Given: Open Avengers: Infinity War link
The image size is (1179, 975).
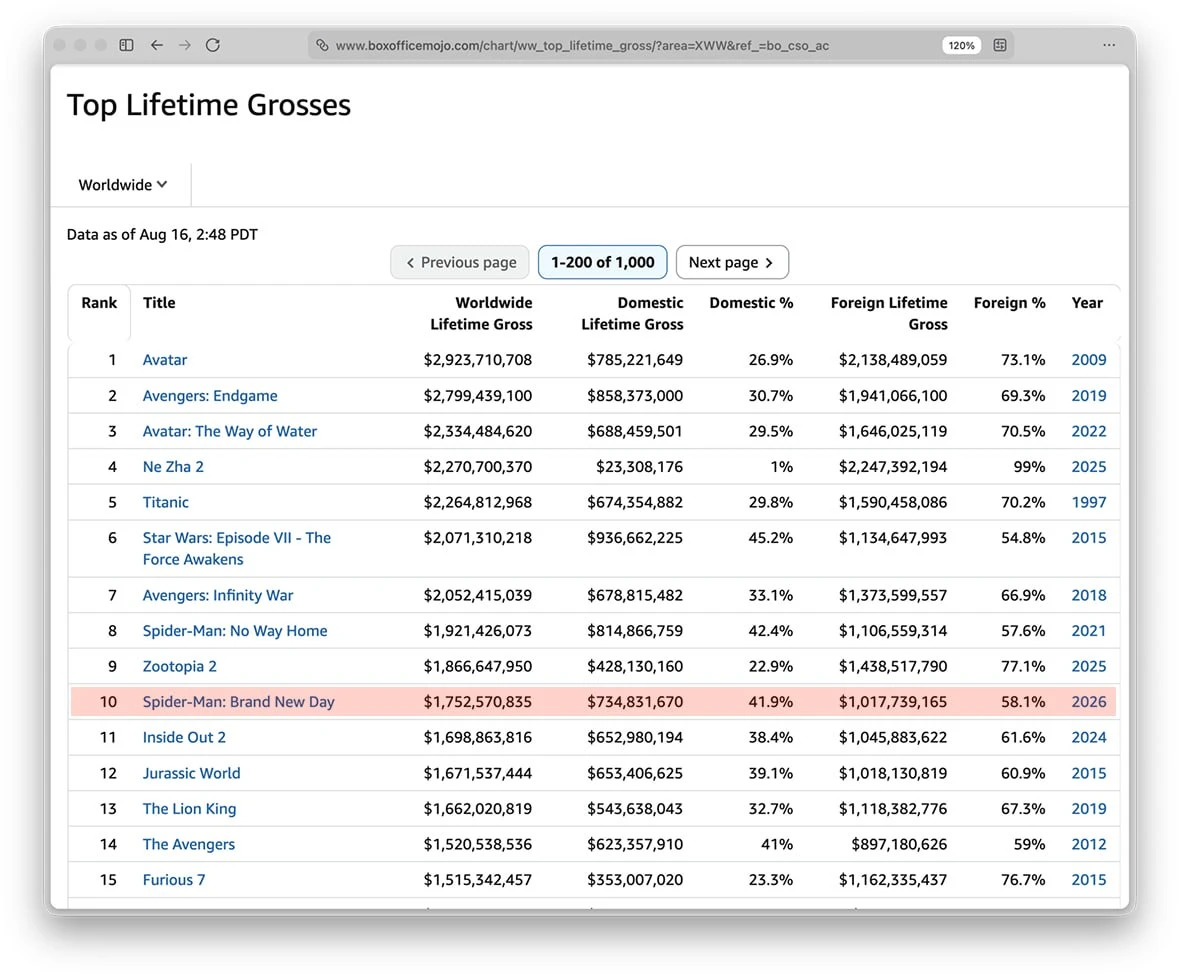Looking at the screenshot, I should [218, 595].
